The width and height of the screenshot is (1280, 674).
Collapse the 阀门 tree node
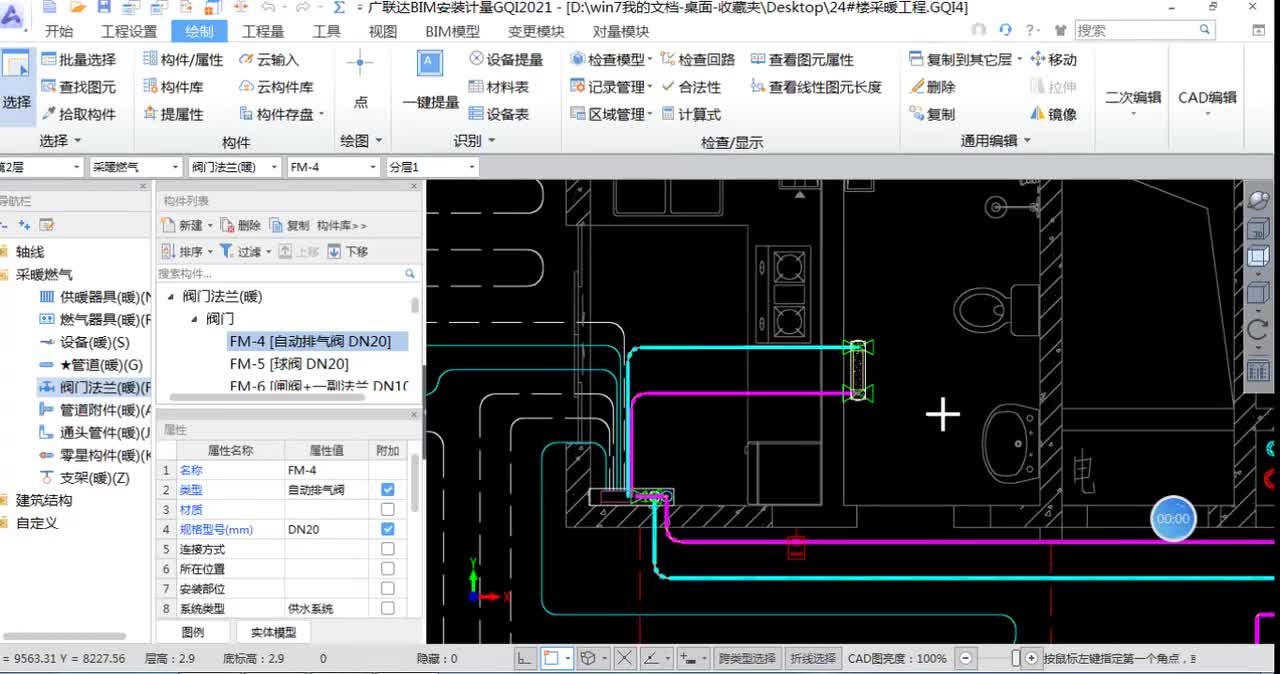point(195,319)
